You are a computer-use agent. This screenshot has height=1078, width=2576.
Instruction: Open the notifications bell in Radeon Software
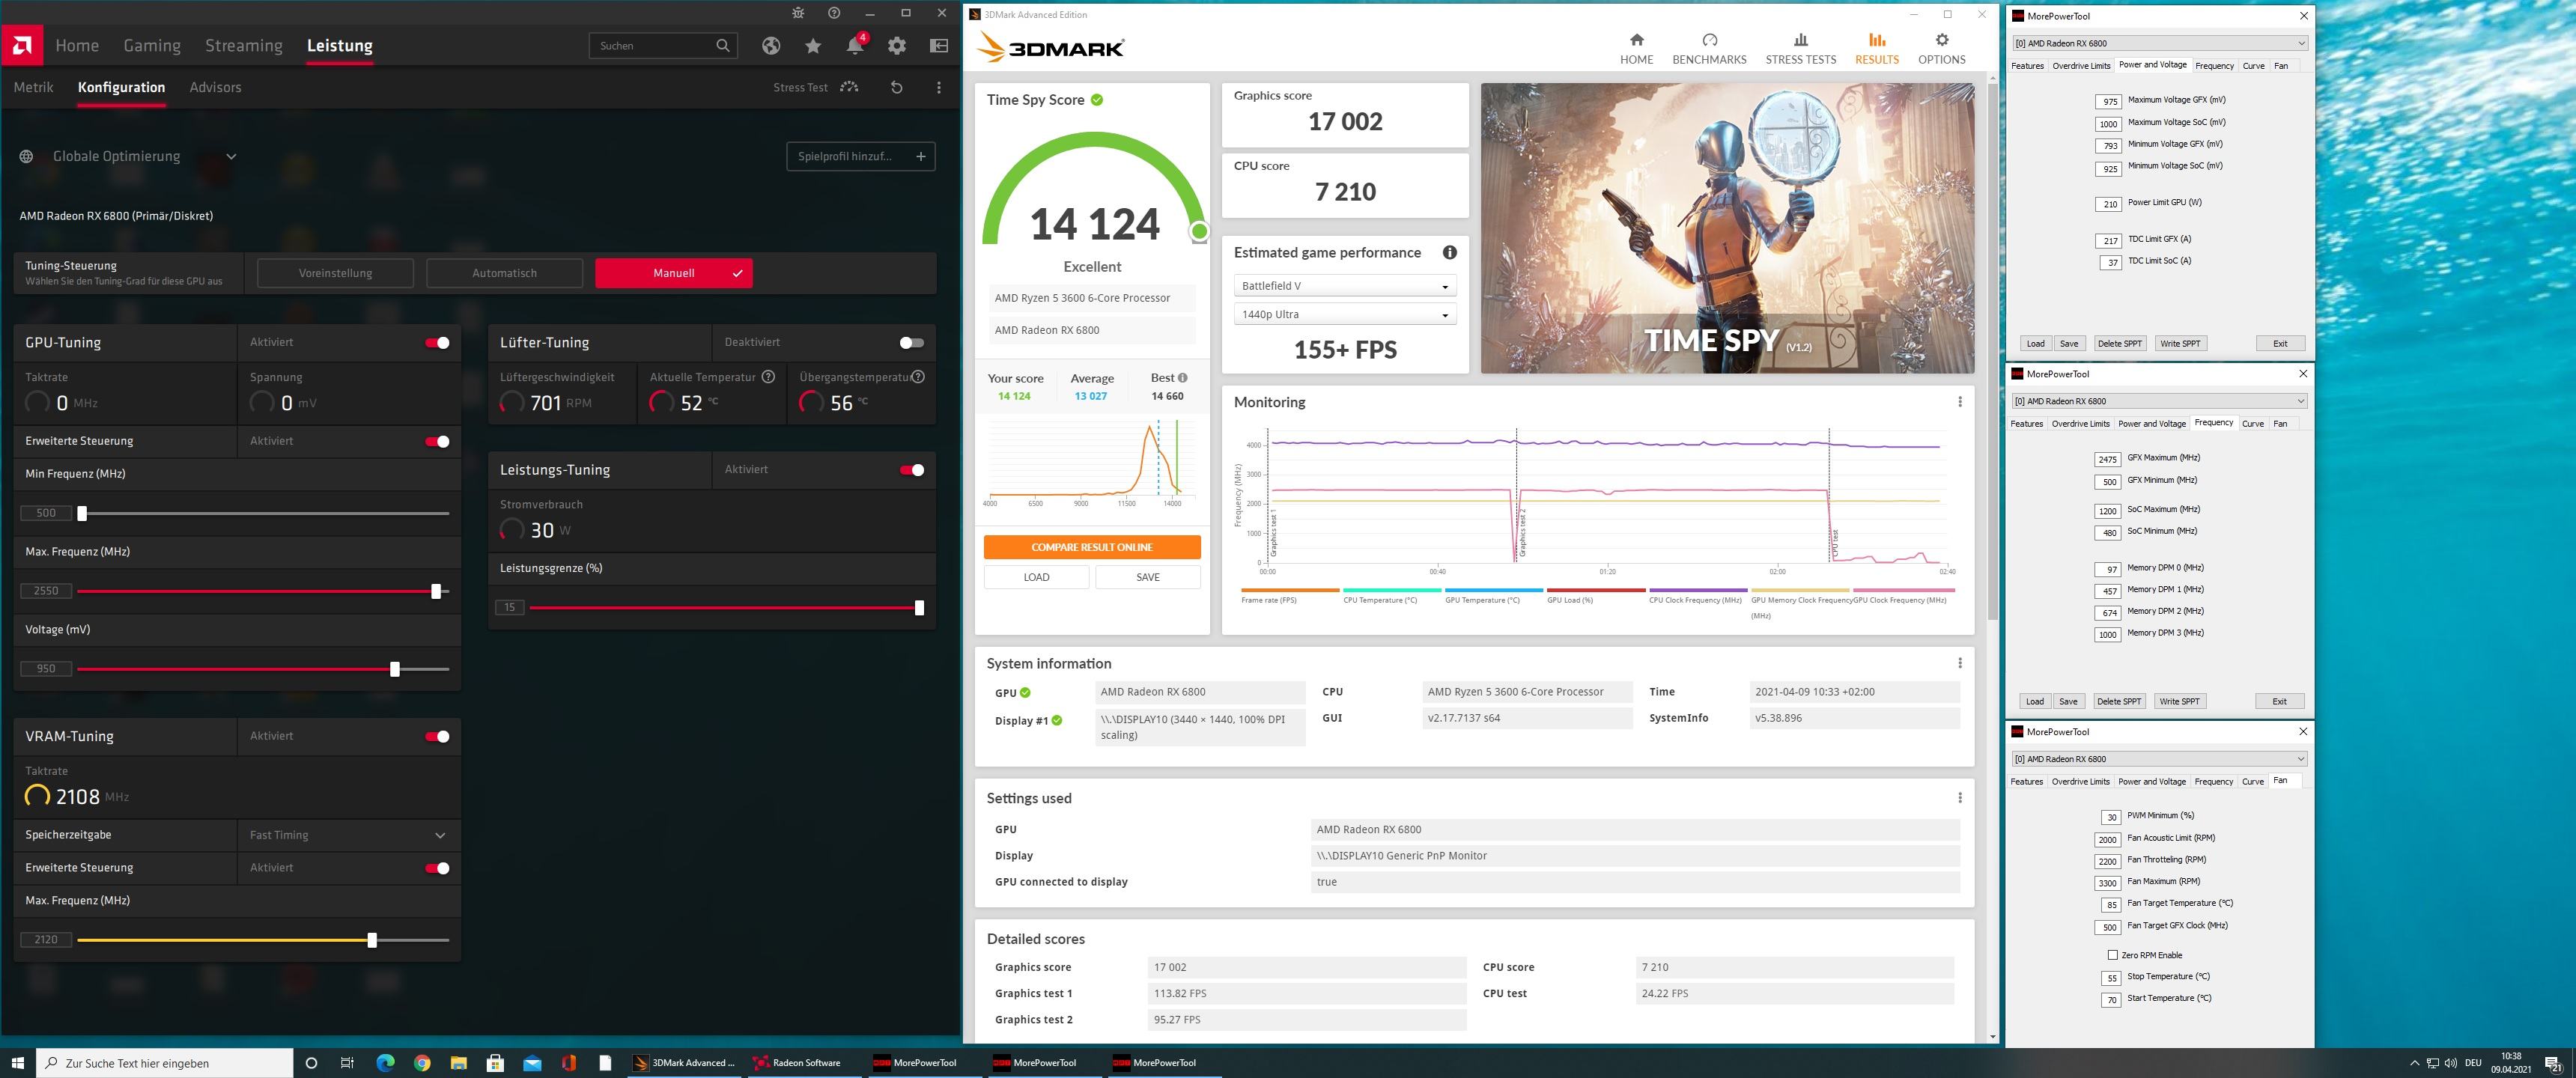coord(855,46)
